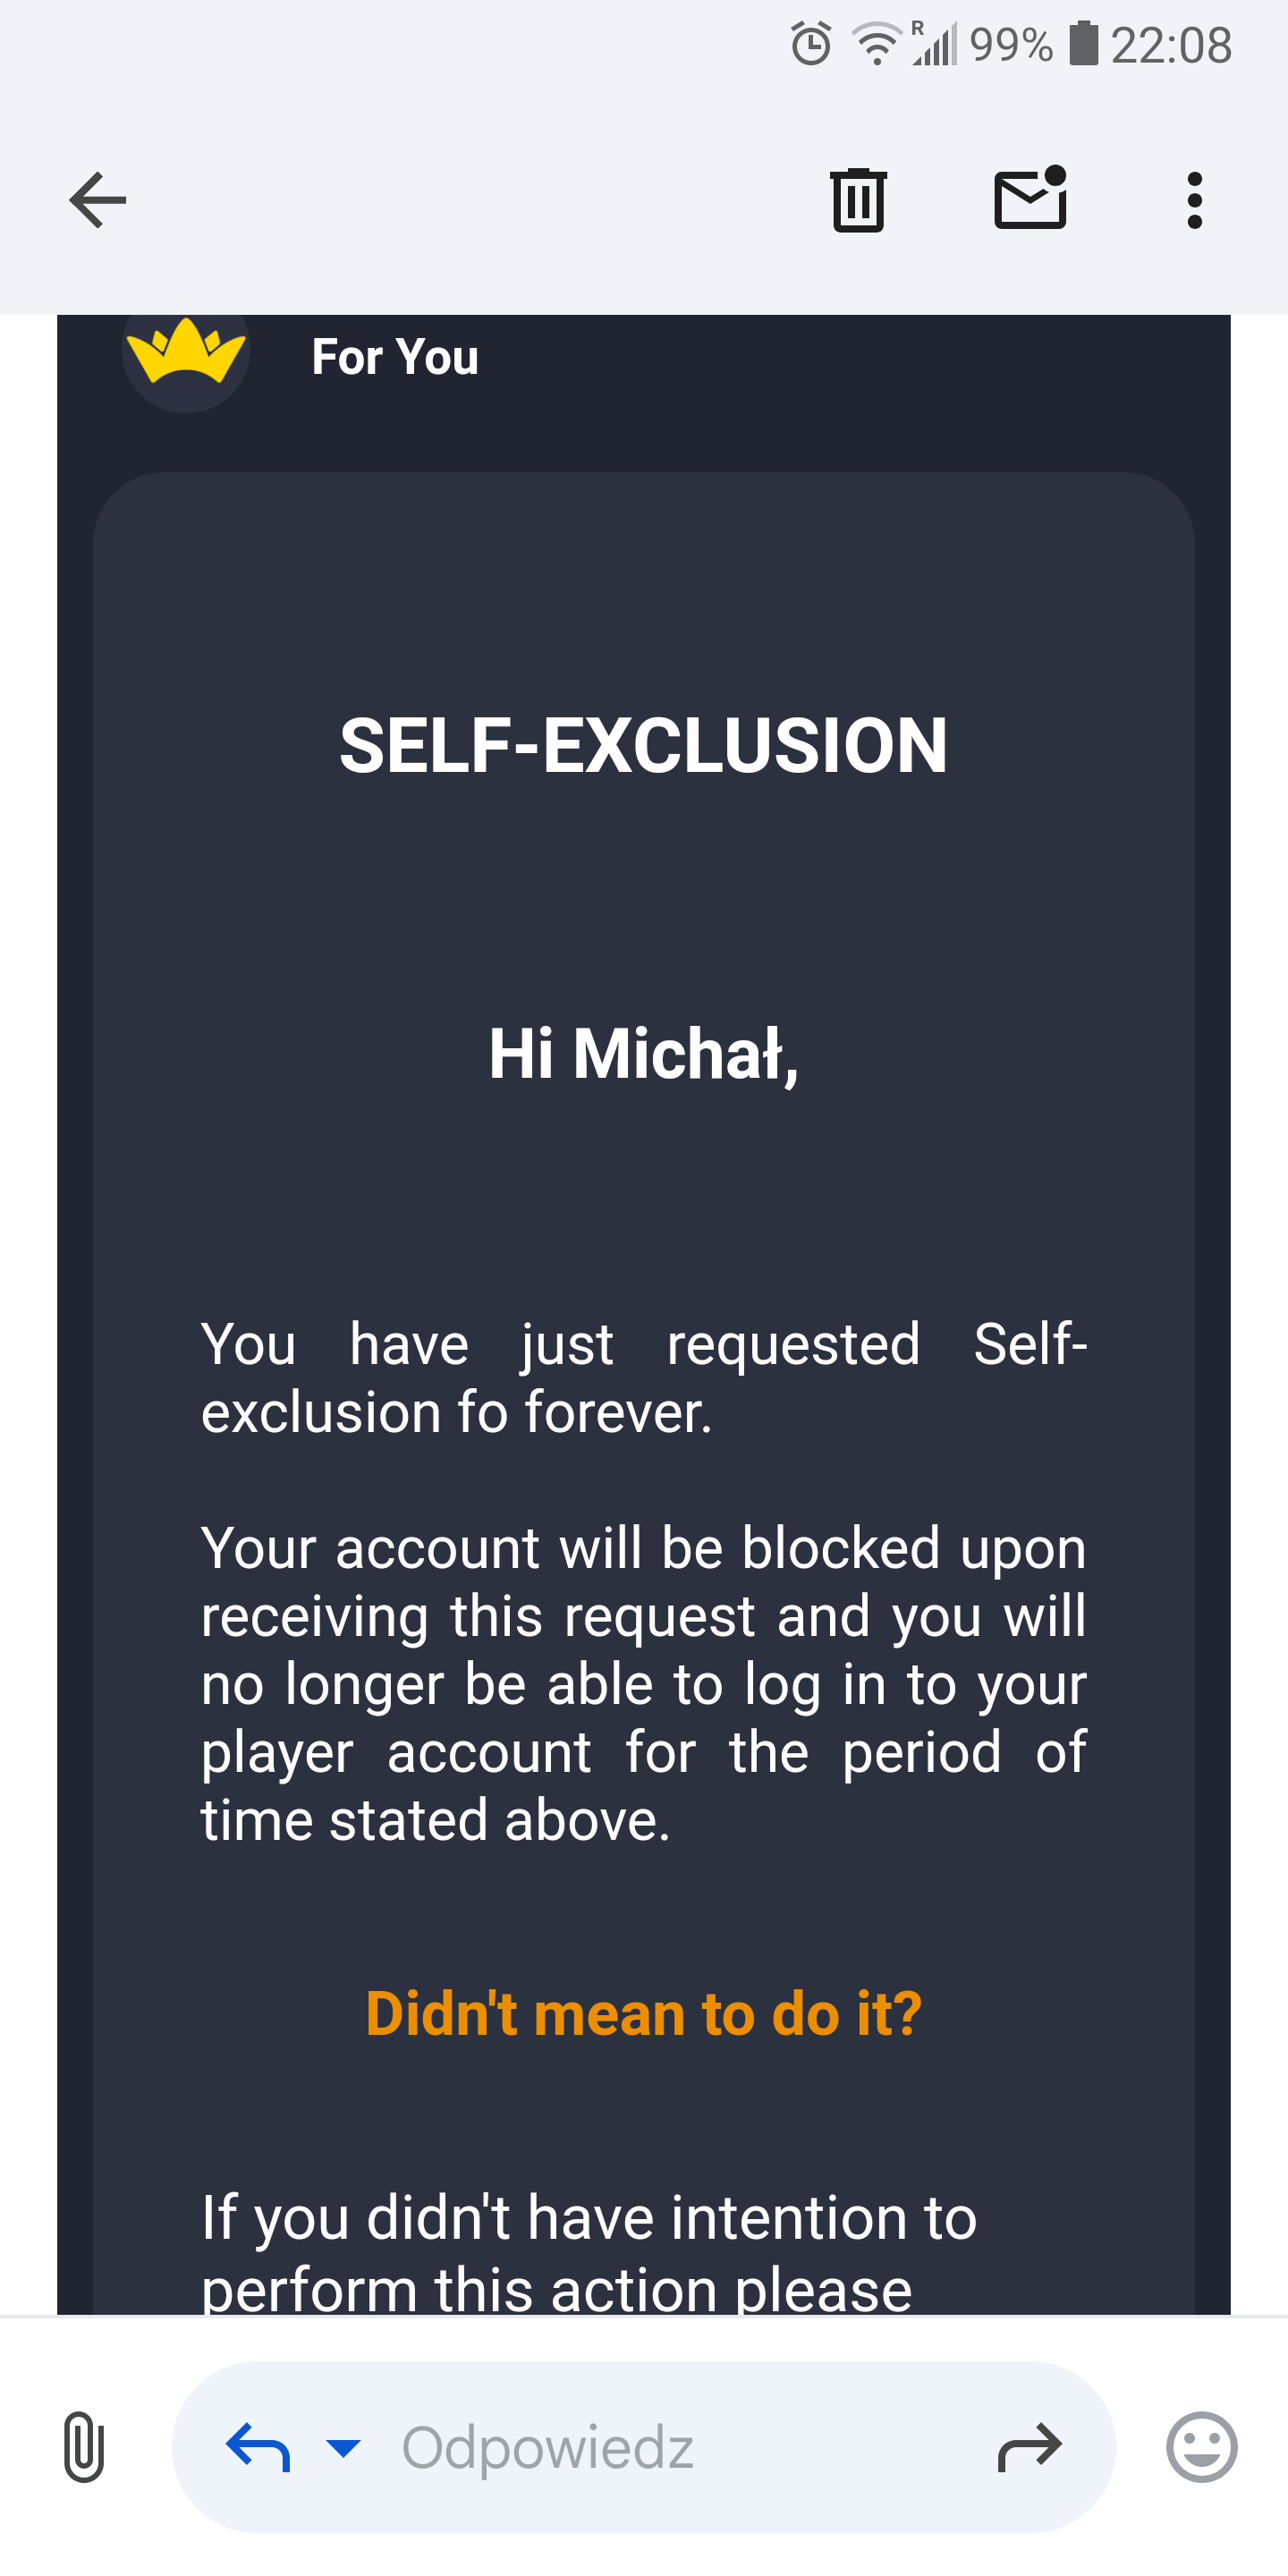The width and height of the screenshot is (1288, 2576).
Task: Tap the blue reply arrow icon
Action: click(258, 2446)
